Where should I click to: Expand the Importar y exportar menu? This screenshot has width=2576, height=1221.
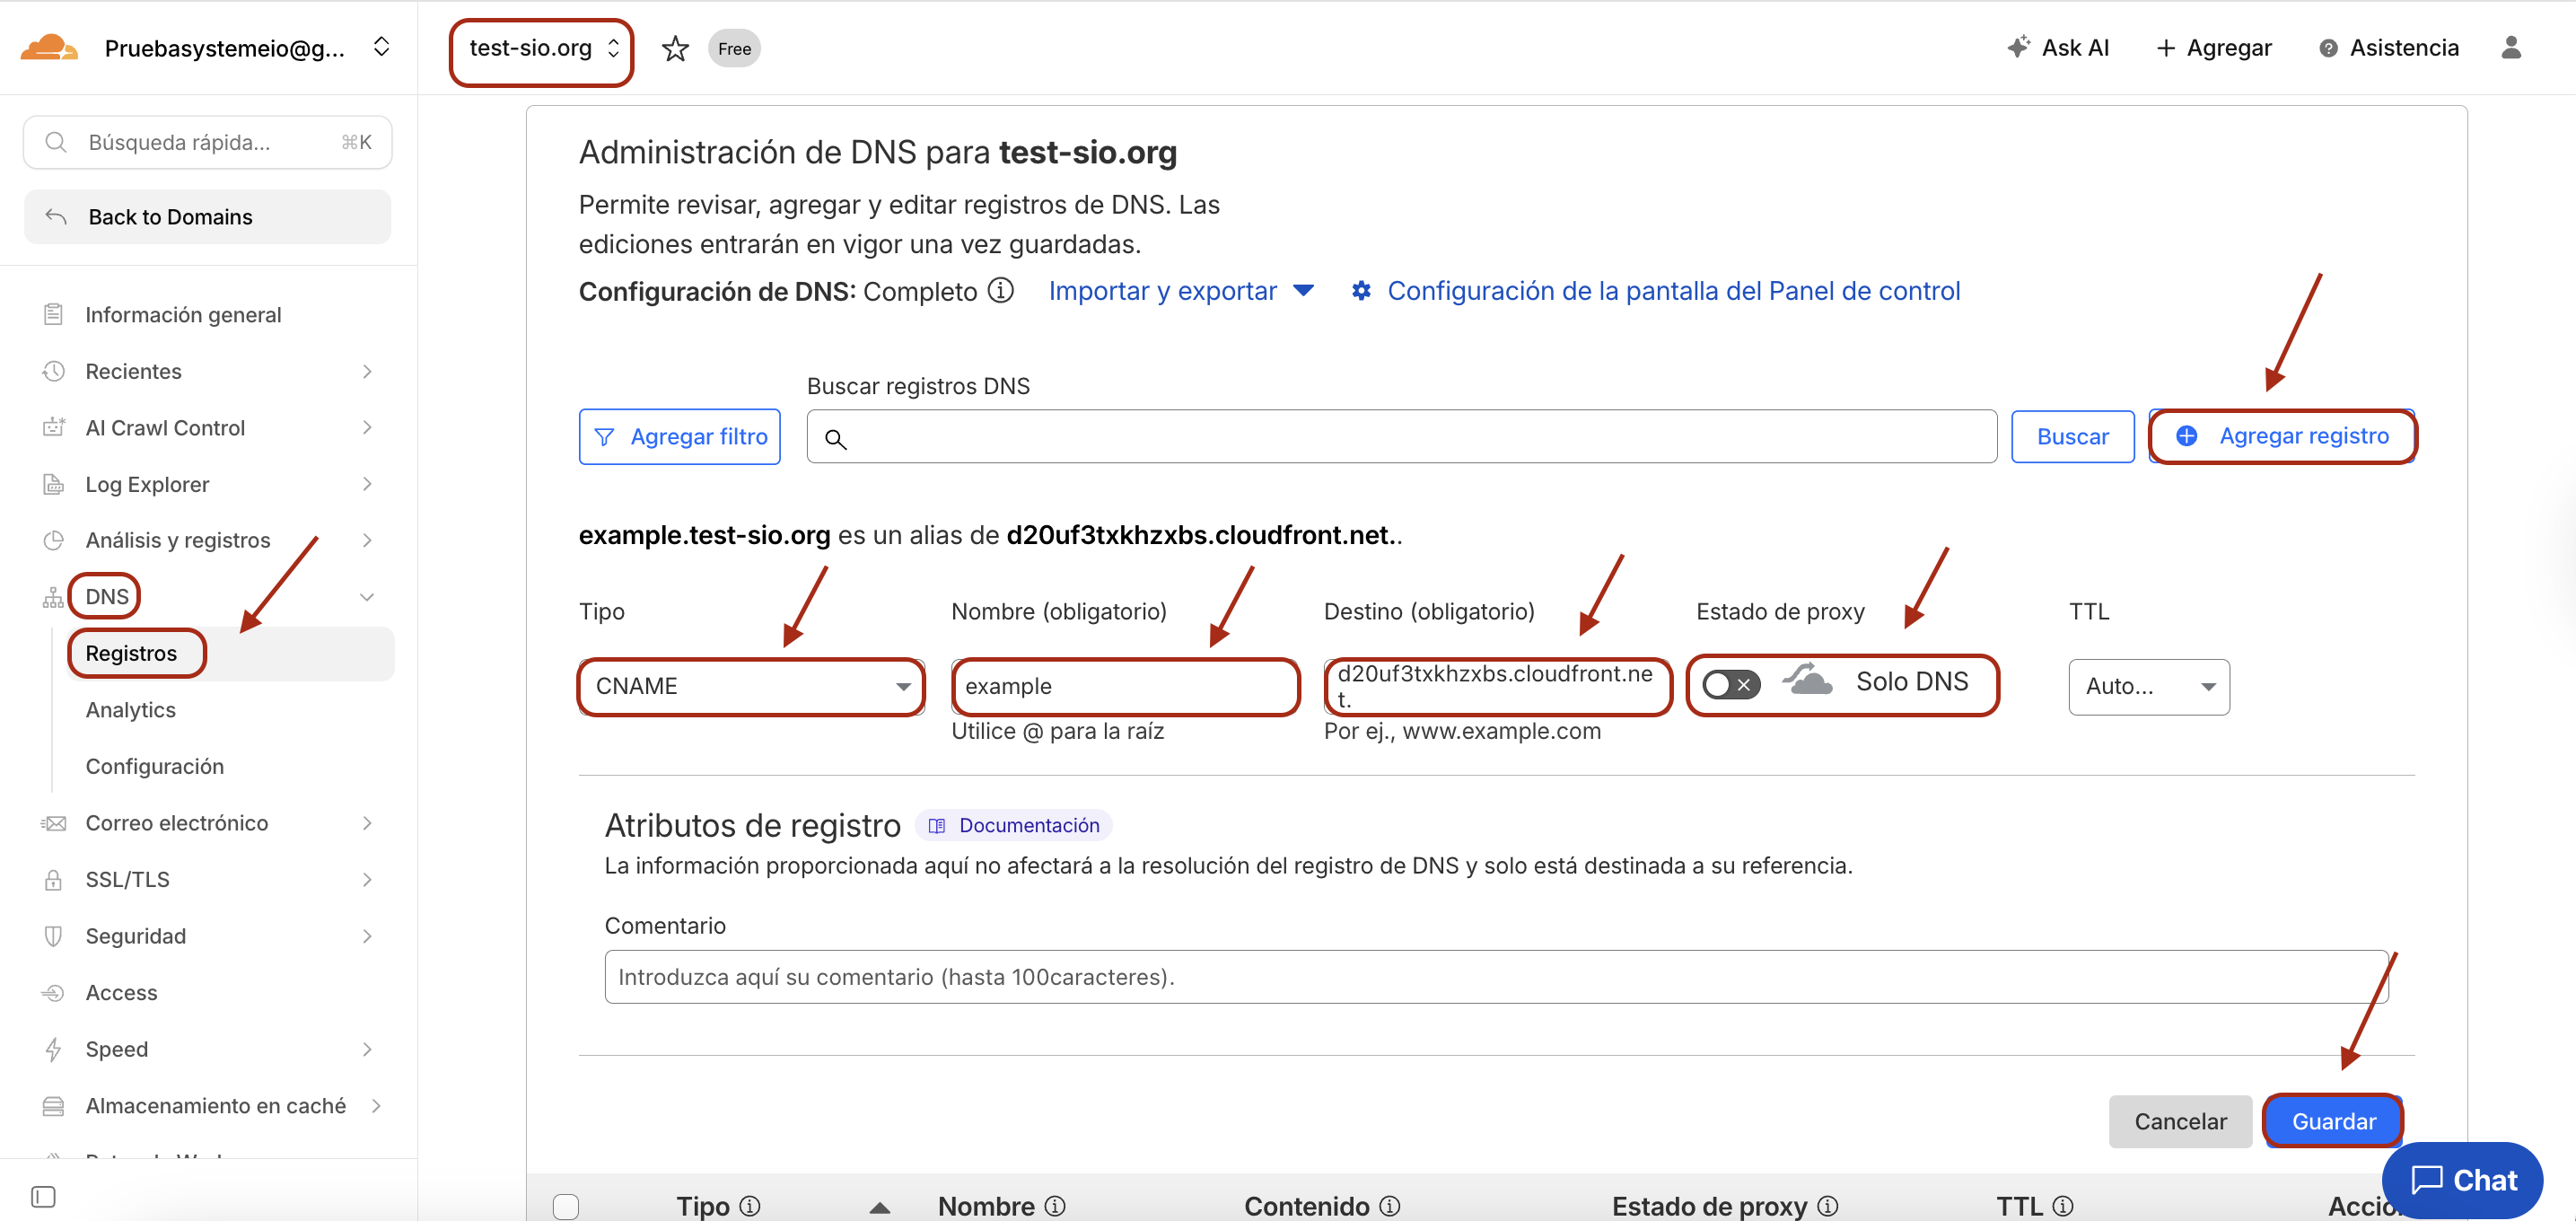[x=1180, y=291]
